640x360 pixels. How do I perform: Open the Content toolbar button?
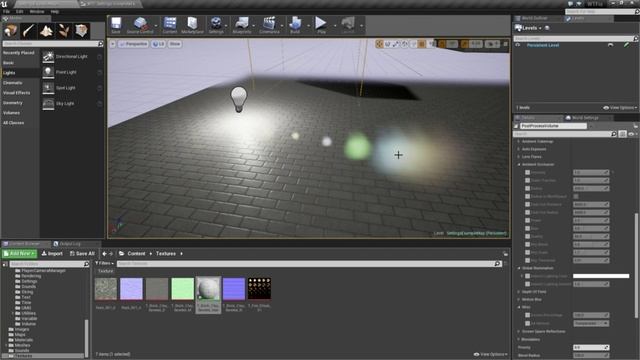tap(170, 25)
